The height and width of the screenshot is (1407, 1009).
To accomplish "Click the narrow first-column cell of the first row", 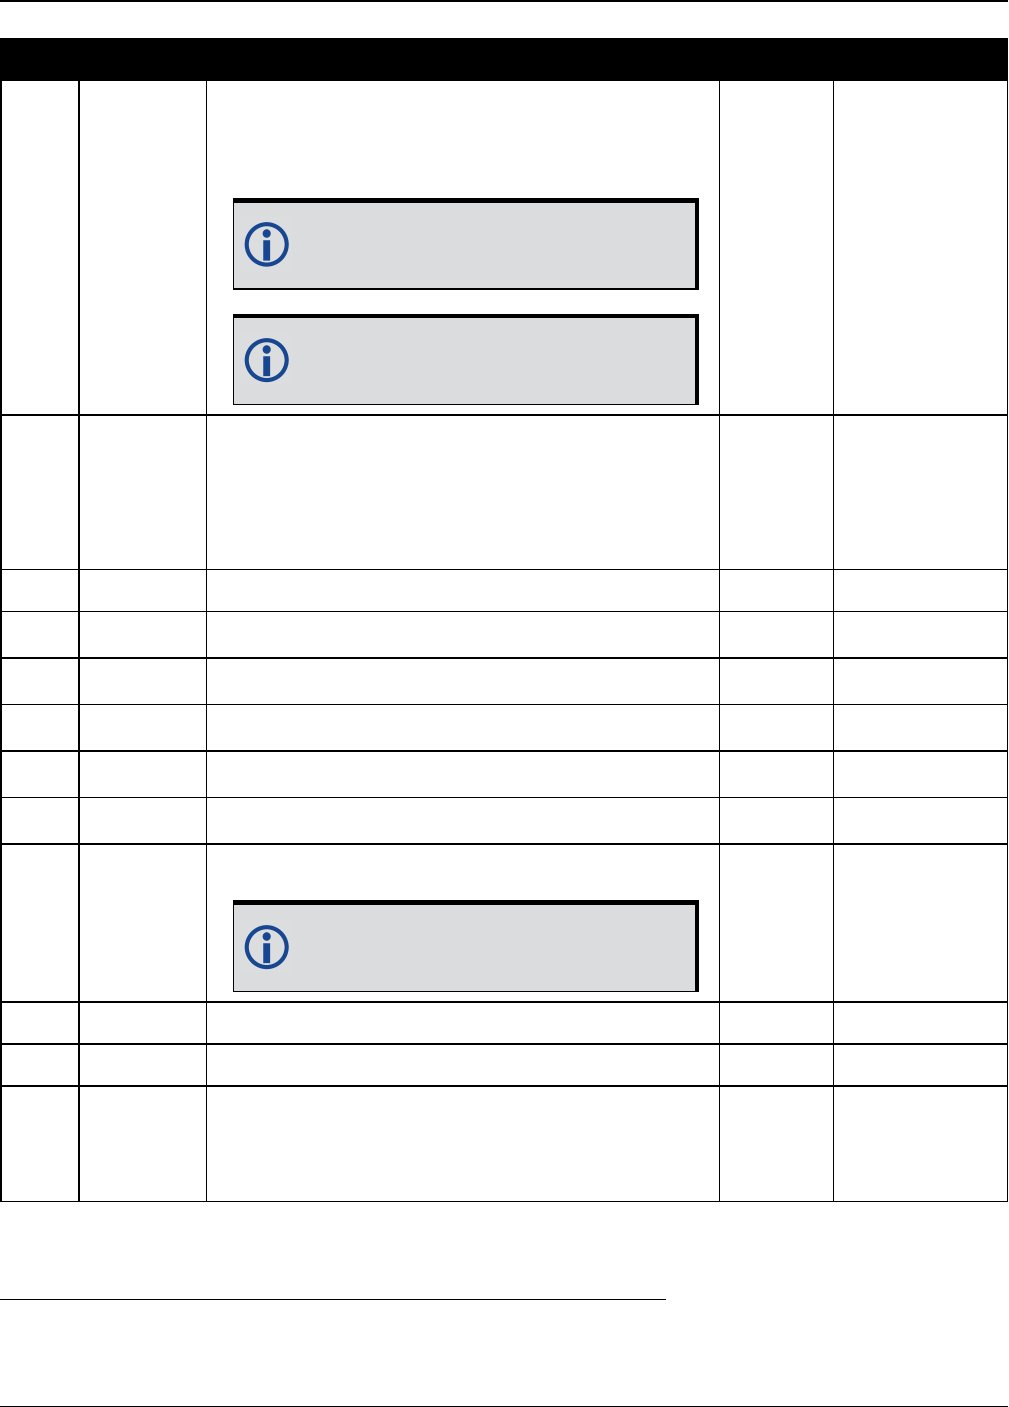I will click(x=40, y=248).
